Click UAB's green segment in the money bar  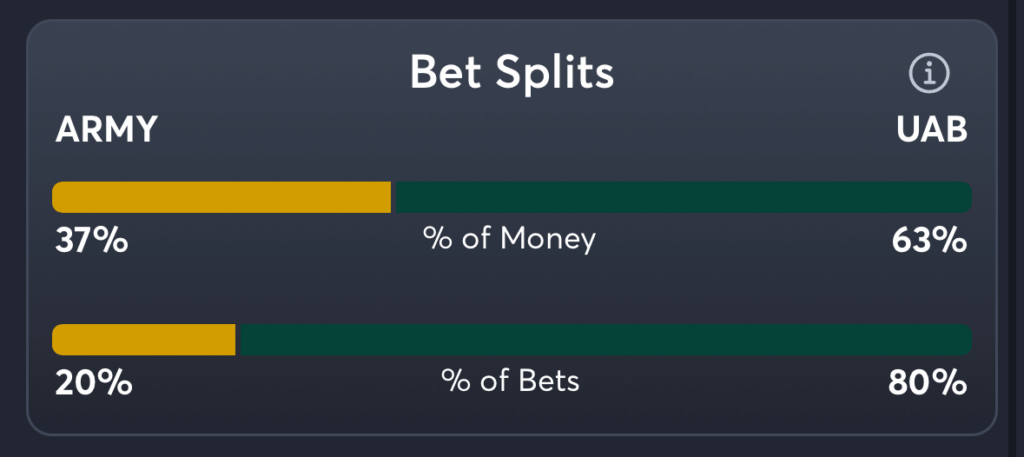(x=683, y=197)
